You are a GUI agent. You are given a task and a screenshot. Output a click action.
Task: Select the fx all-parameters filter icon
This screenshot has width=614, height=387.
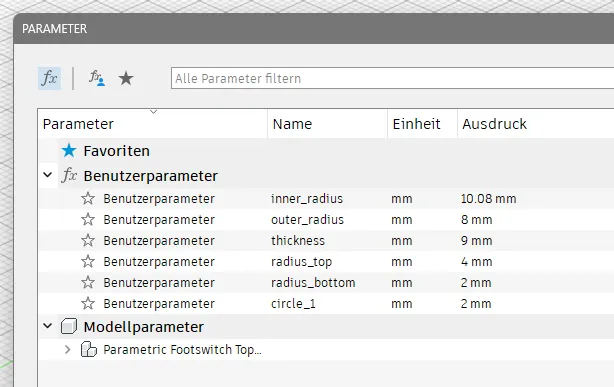tap(49, 78)
